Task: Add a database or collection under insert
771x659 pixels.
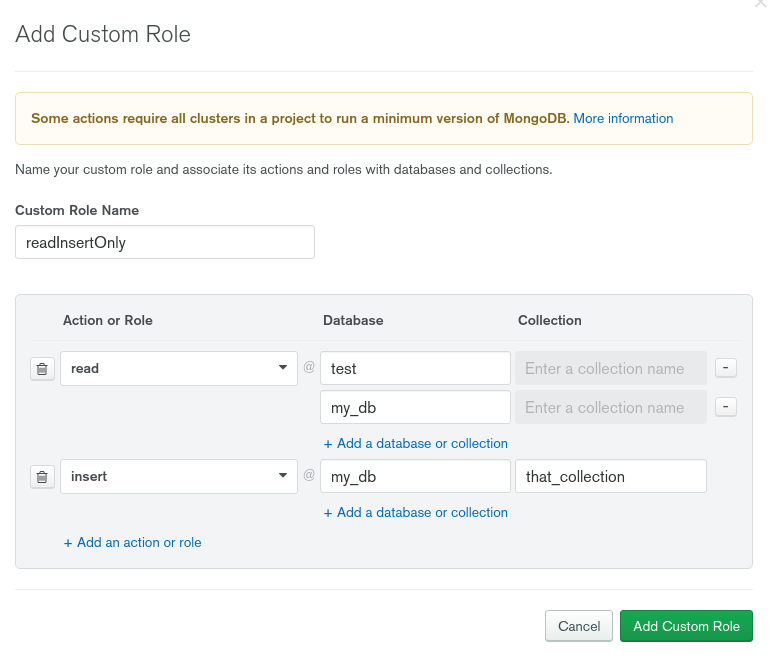Action: (x=415, y=512)
